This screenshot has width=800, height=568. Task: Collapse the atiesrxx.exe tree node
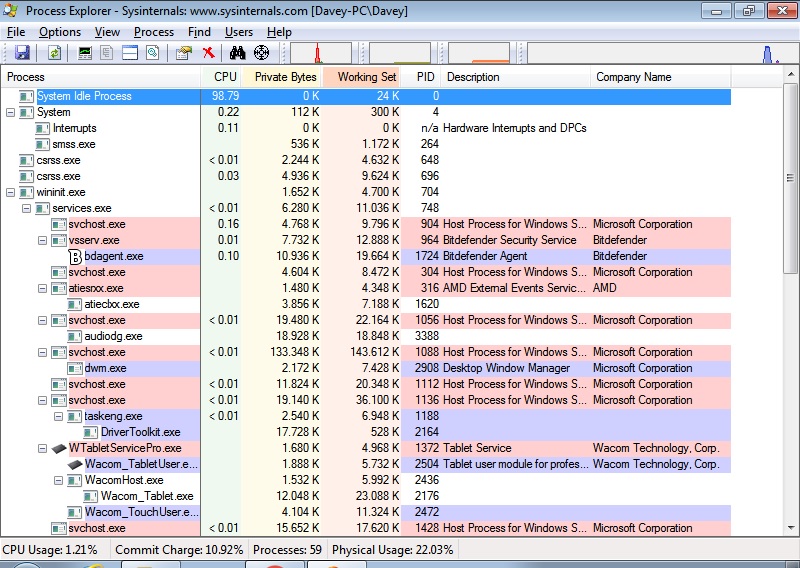click(43, 288)
